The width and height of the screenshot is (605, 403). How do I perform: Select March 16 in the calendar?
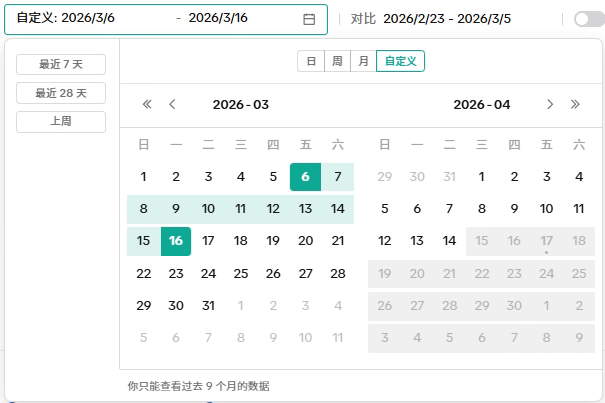[x=176, y=241]
